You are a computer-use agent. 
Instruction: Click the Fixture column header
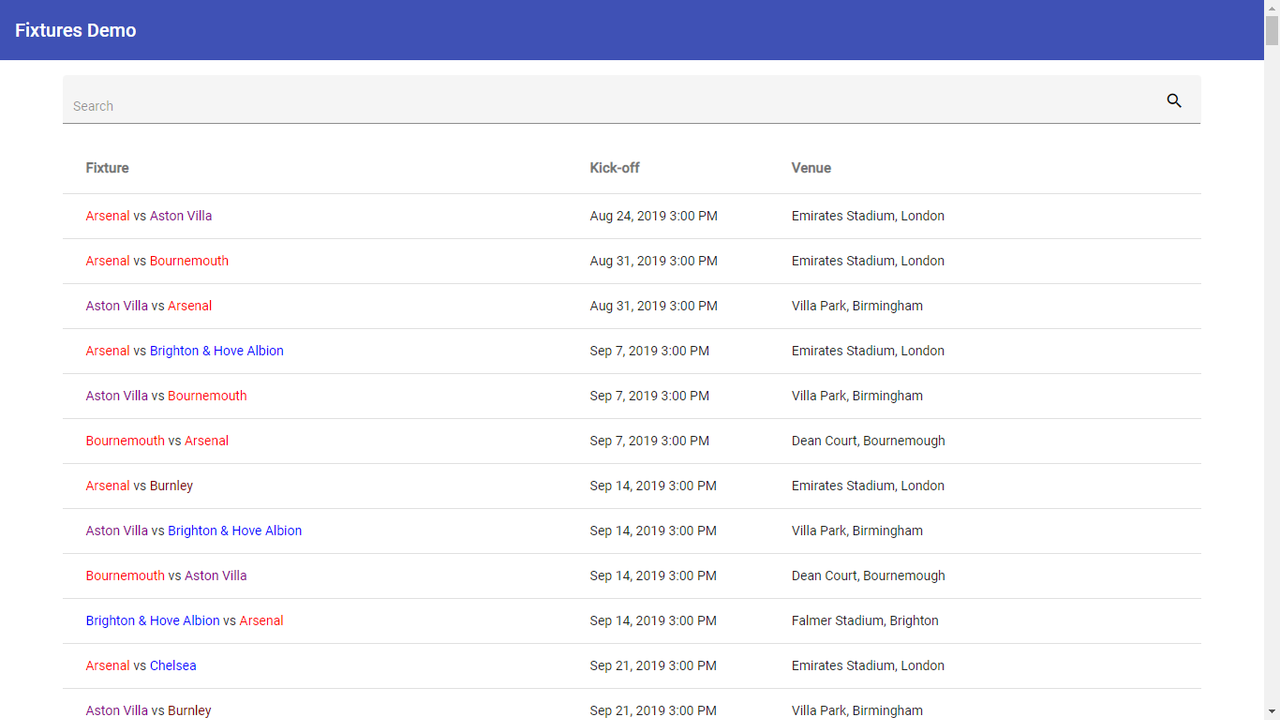[107, 168]
